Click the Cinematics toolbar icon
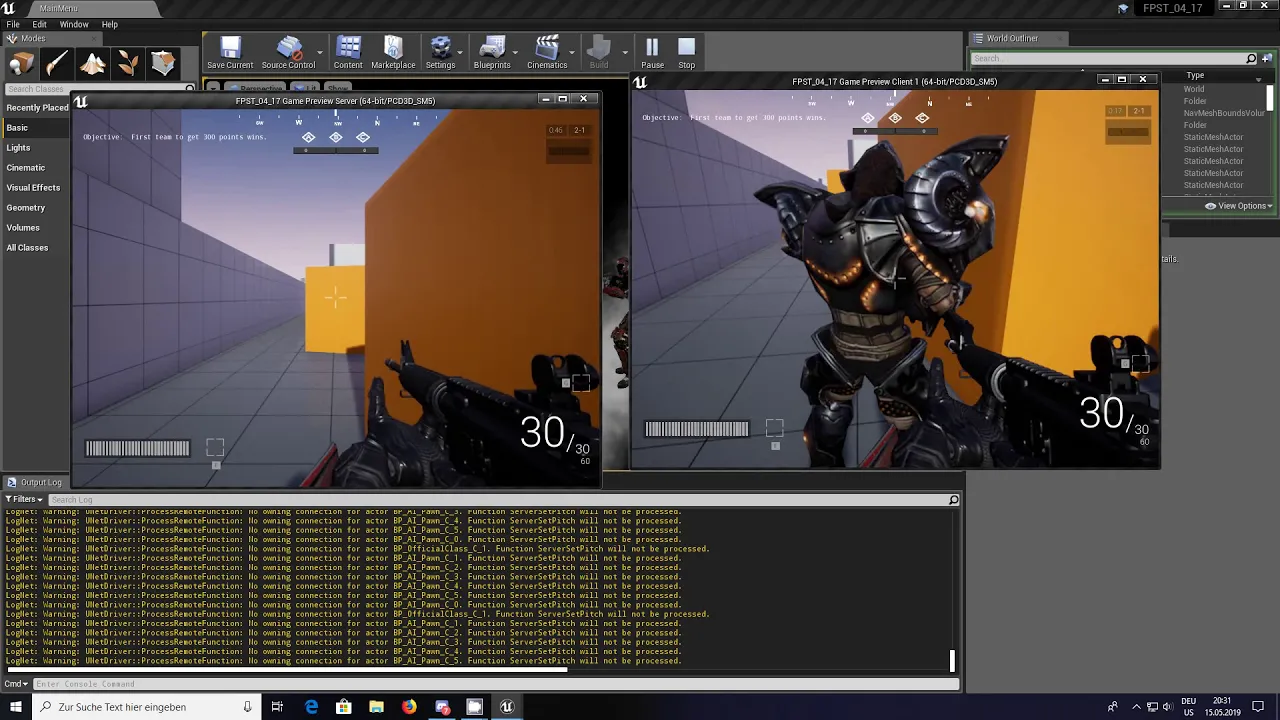Image resolution: width=1280 pixels, height=720 pixels. click(x=547, y=52)
